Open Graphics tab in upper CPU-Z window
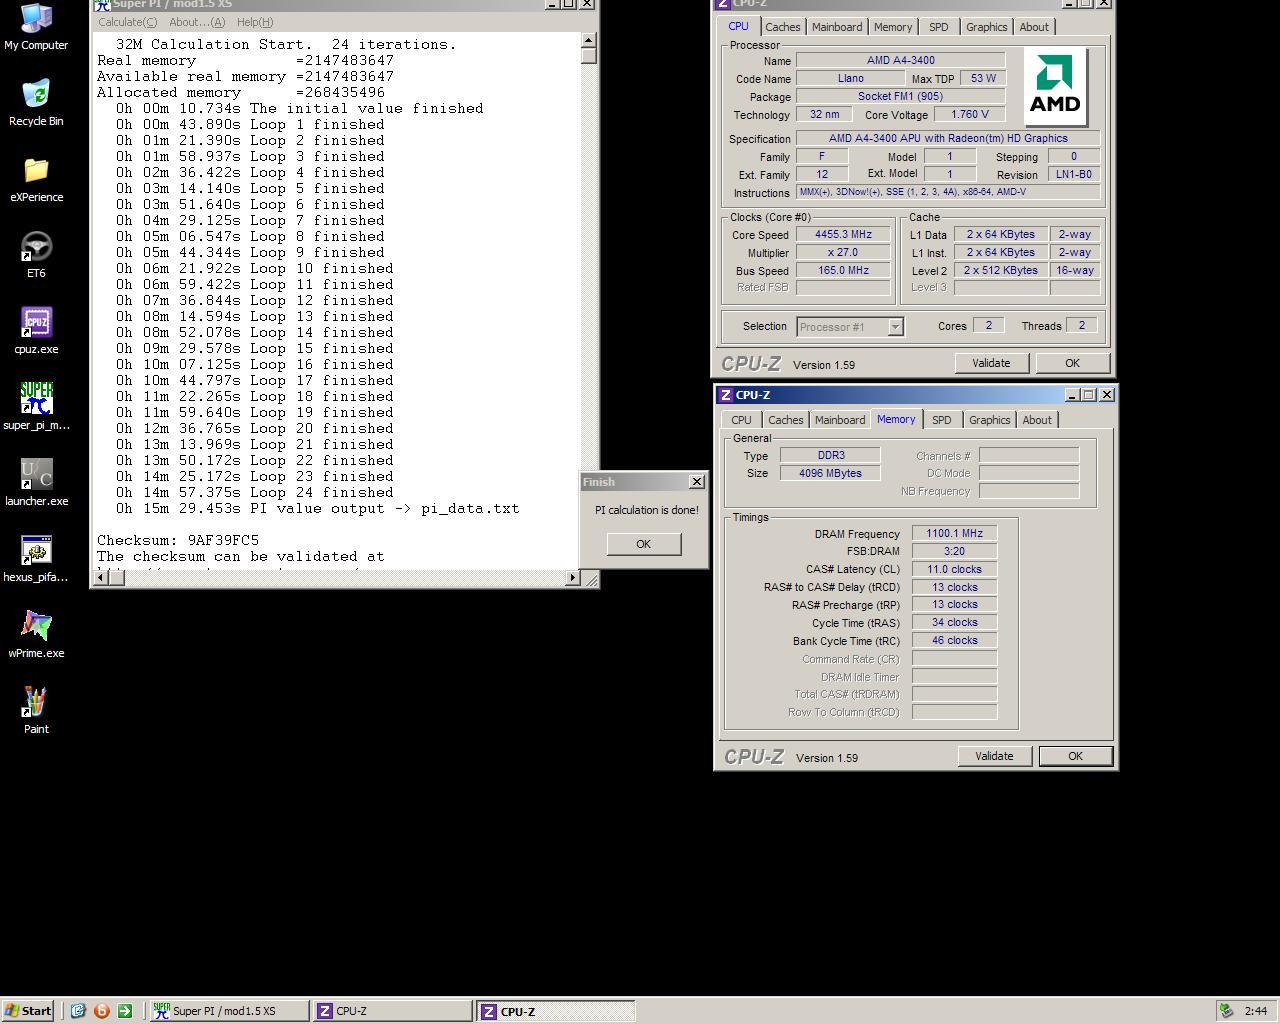This screenshot has height=1024, width=1280. tap(987, 27)
